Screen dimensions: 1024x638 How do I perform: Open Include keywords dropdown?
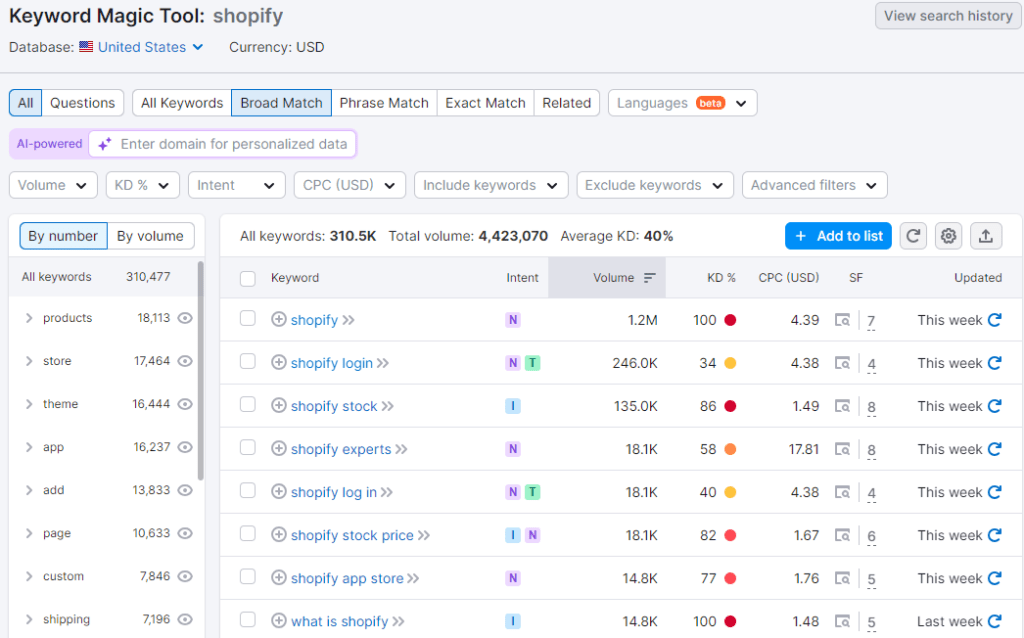tap(491, 185)
